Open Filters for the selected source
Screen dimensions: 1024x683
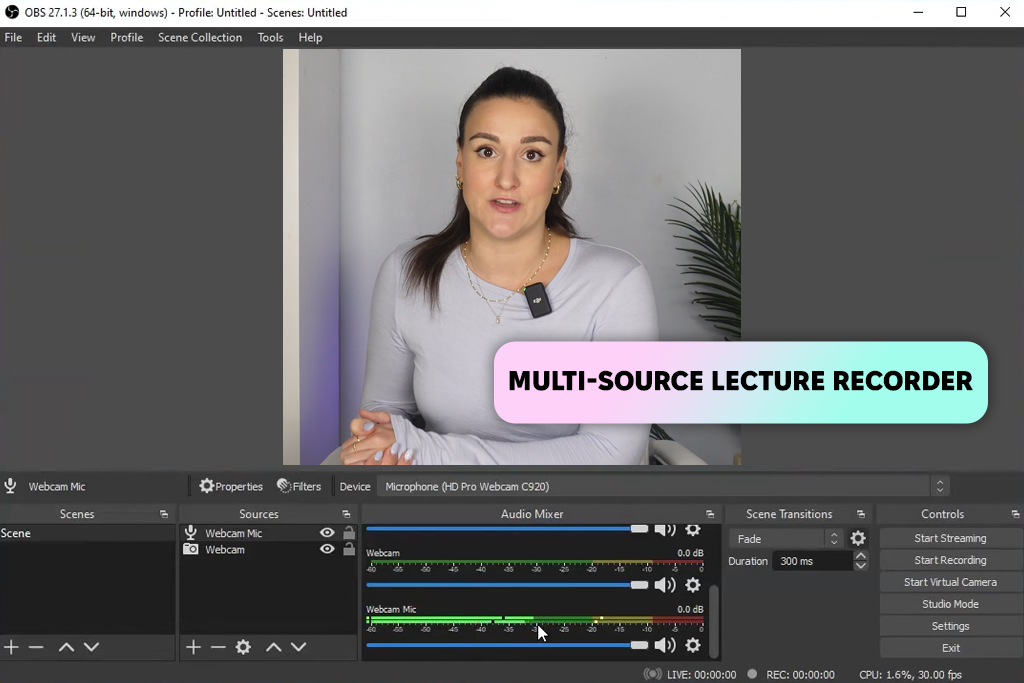pos(299,486)
